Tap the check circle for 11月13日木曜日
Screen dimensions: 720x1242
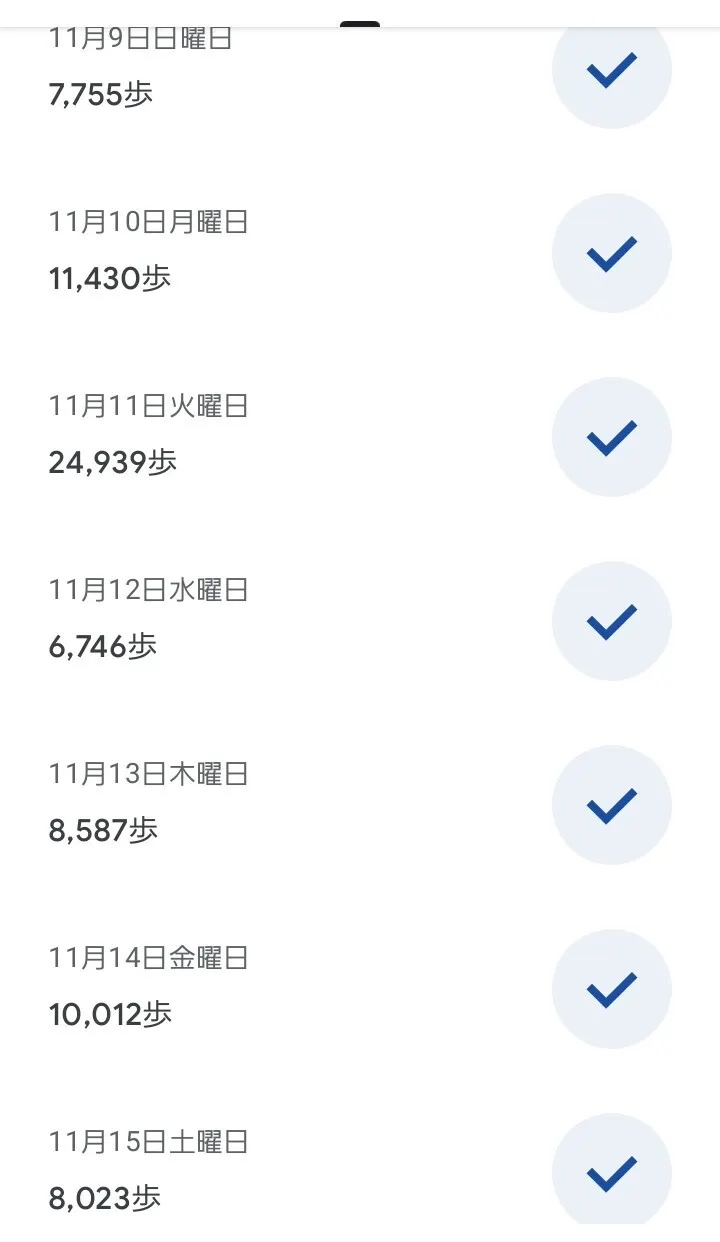point(611,805)
